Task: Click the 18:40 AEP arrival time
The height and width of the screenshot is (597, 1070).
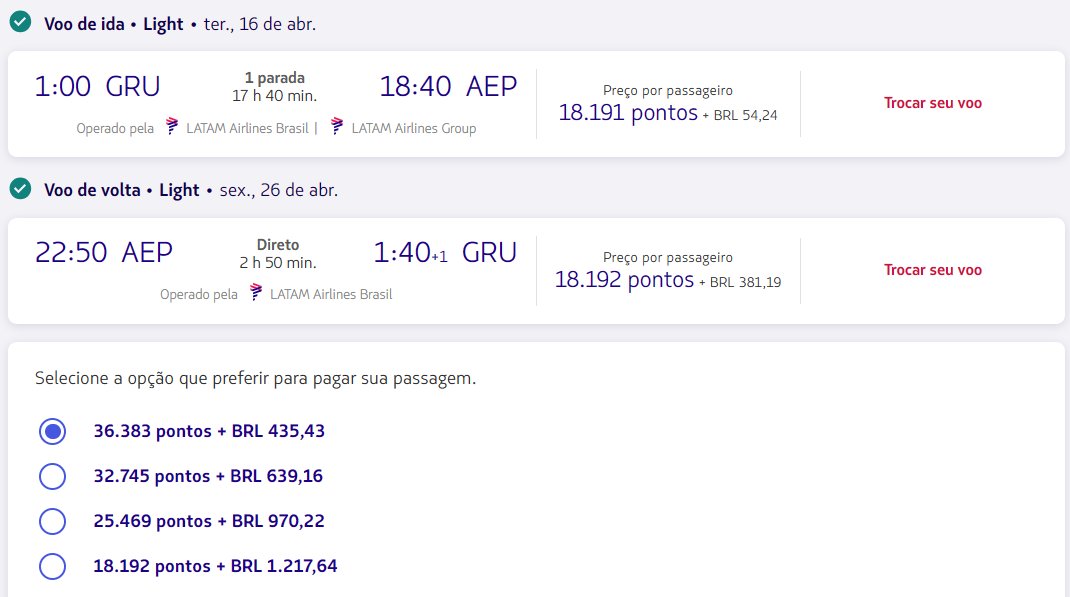Action: coord(448,87)
